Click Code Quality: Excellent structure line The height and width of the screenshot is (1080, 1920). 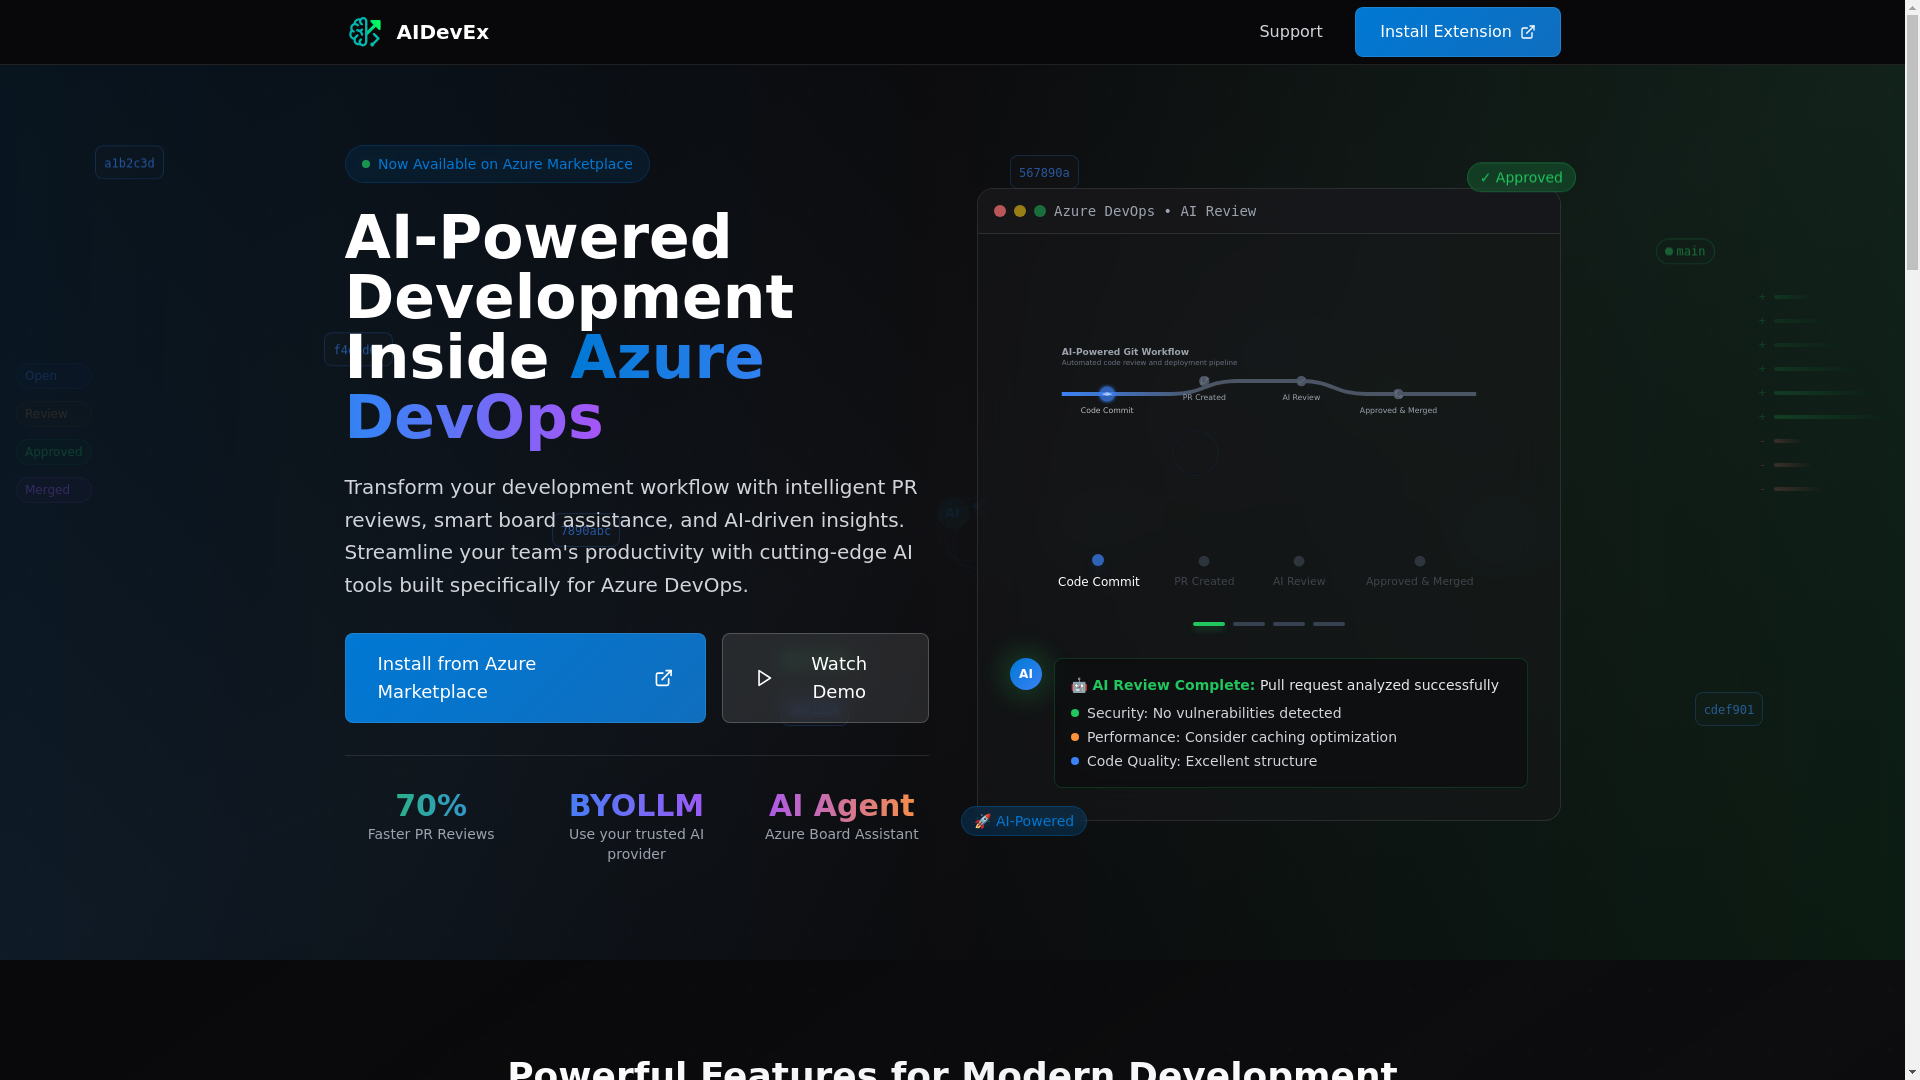tap(1194, 761)
